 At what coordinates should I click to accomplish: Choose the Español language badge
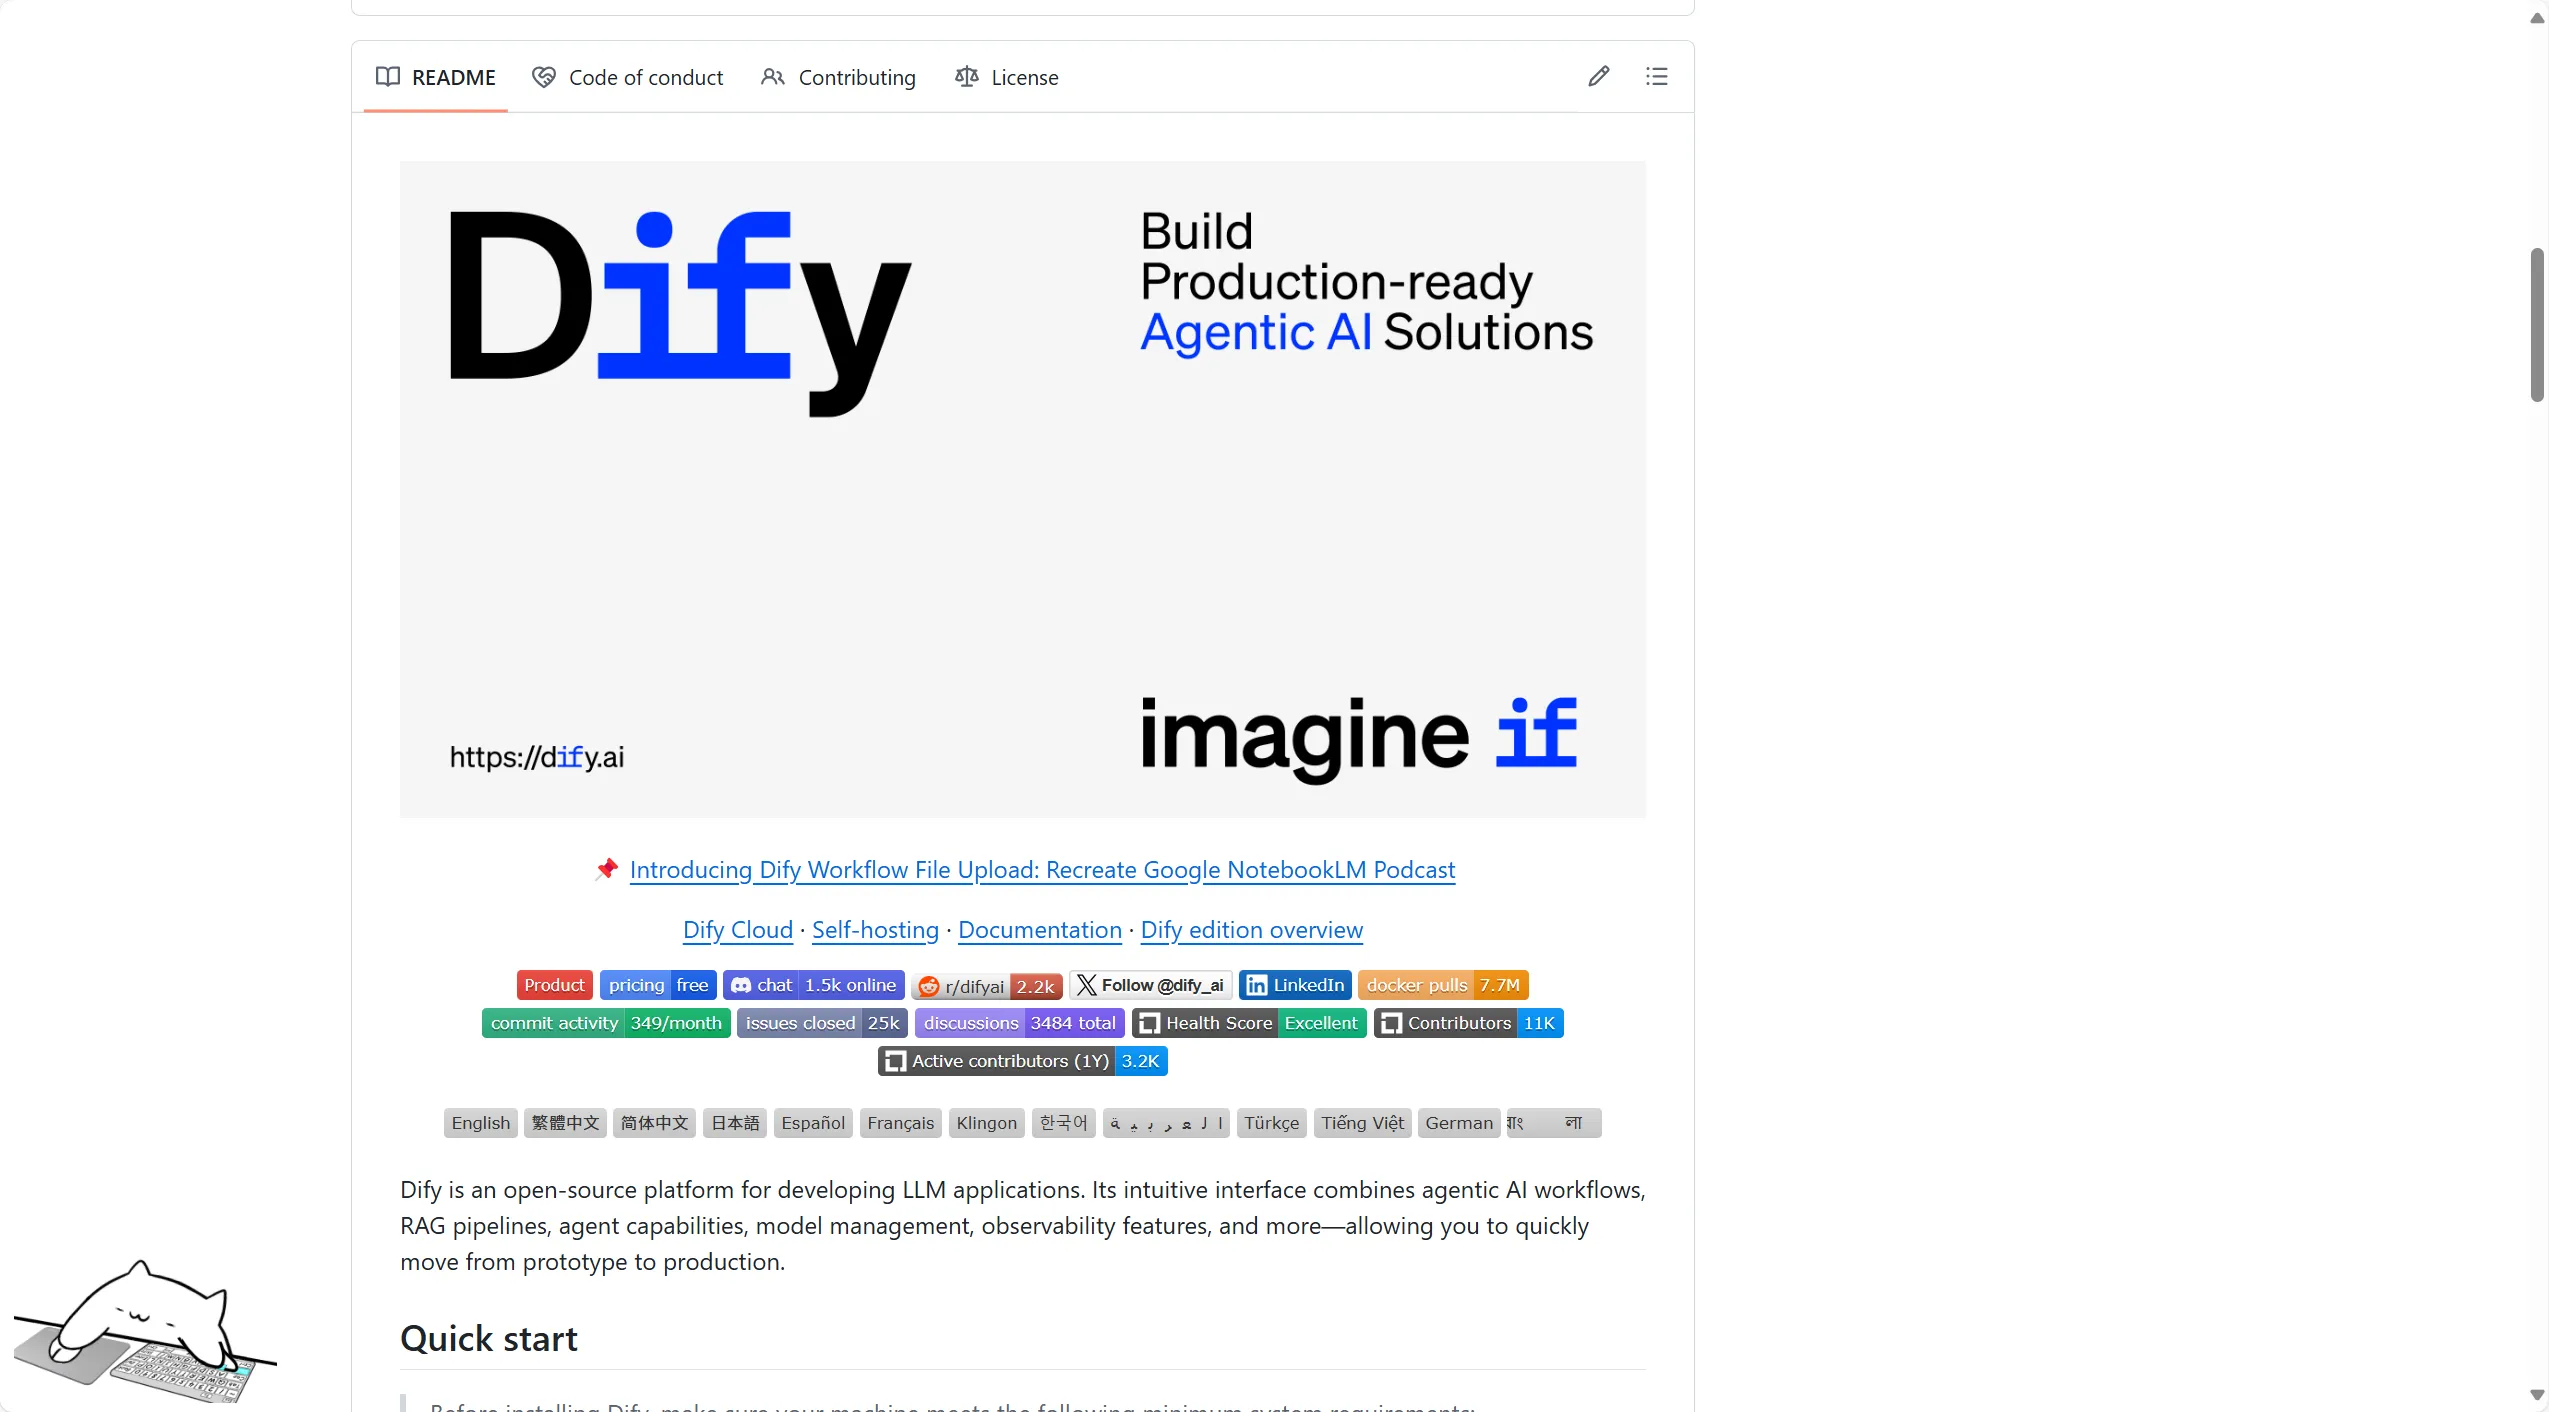[x=813, y=1123]
